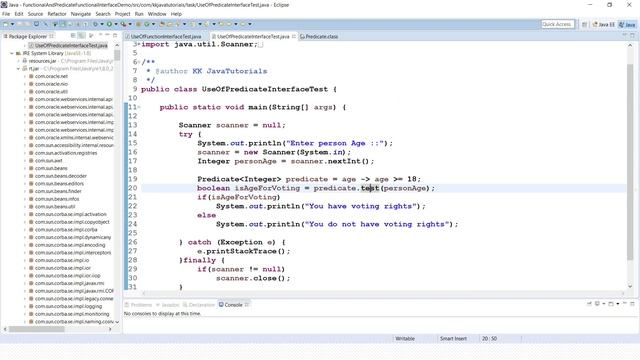Collapse all in Package Explorer
The height and width of the screenshot is (360, 640).
tap(73, 36)
